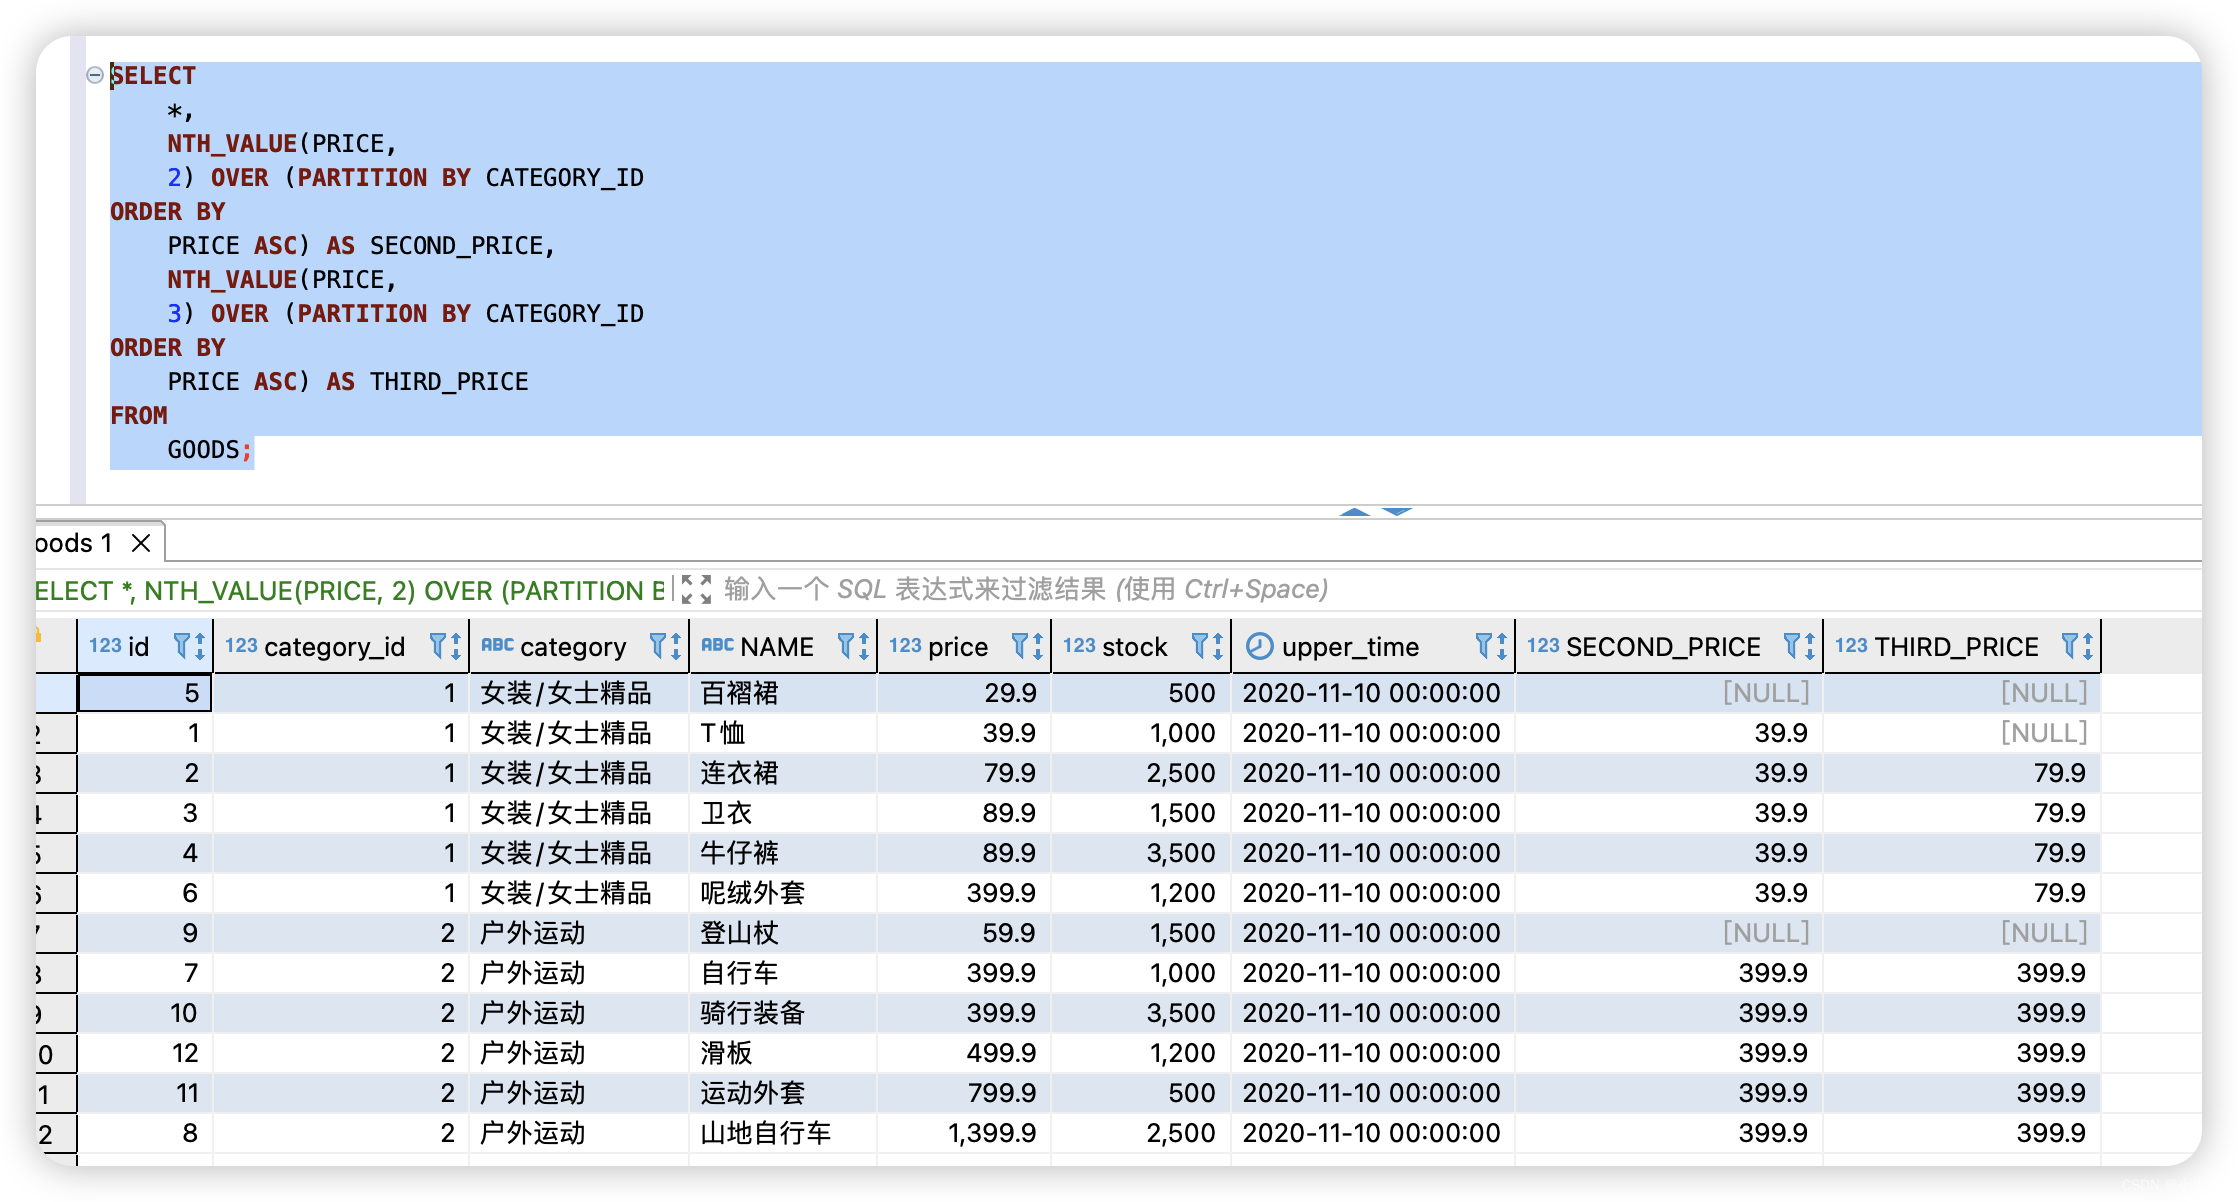Open filter for the NAME column
Image resolution: width=2238 pixels, height=1202 pixels.
pos(846,646)
